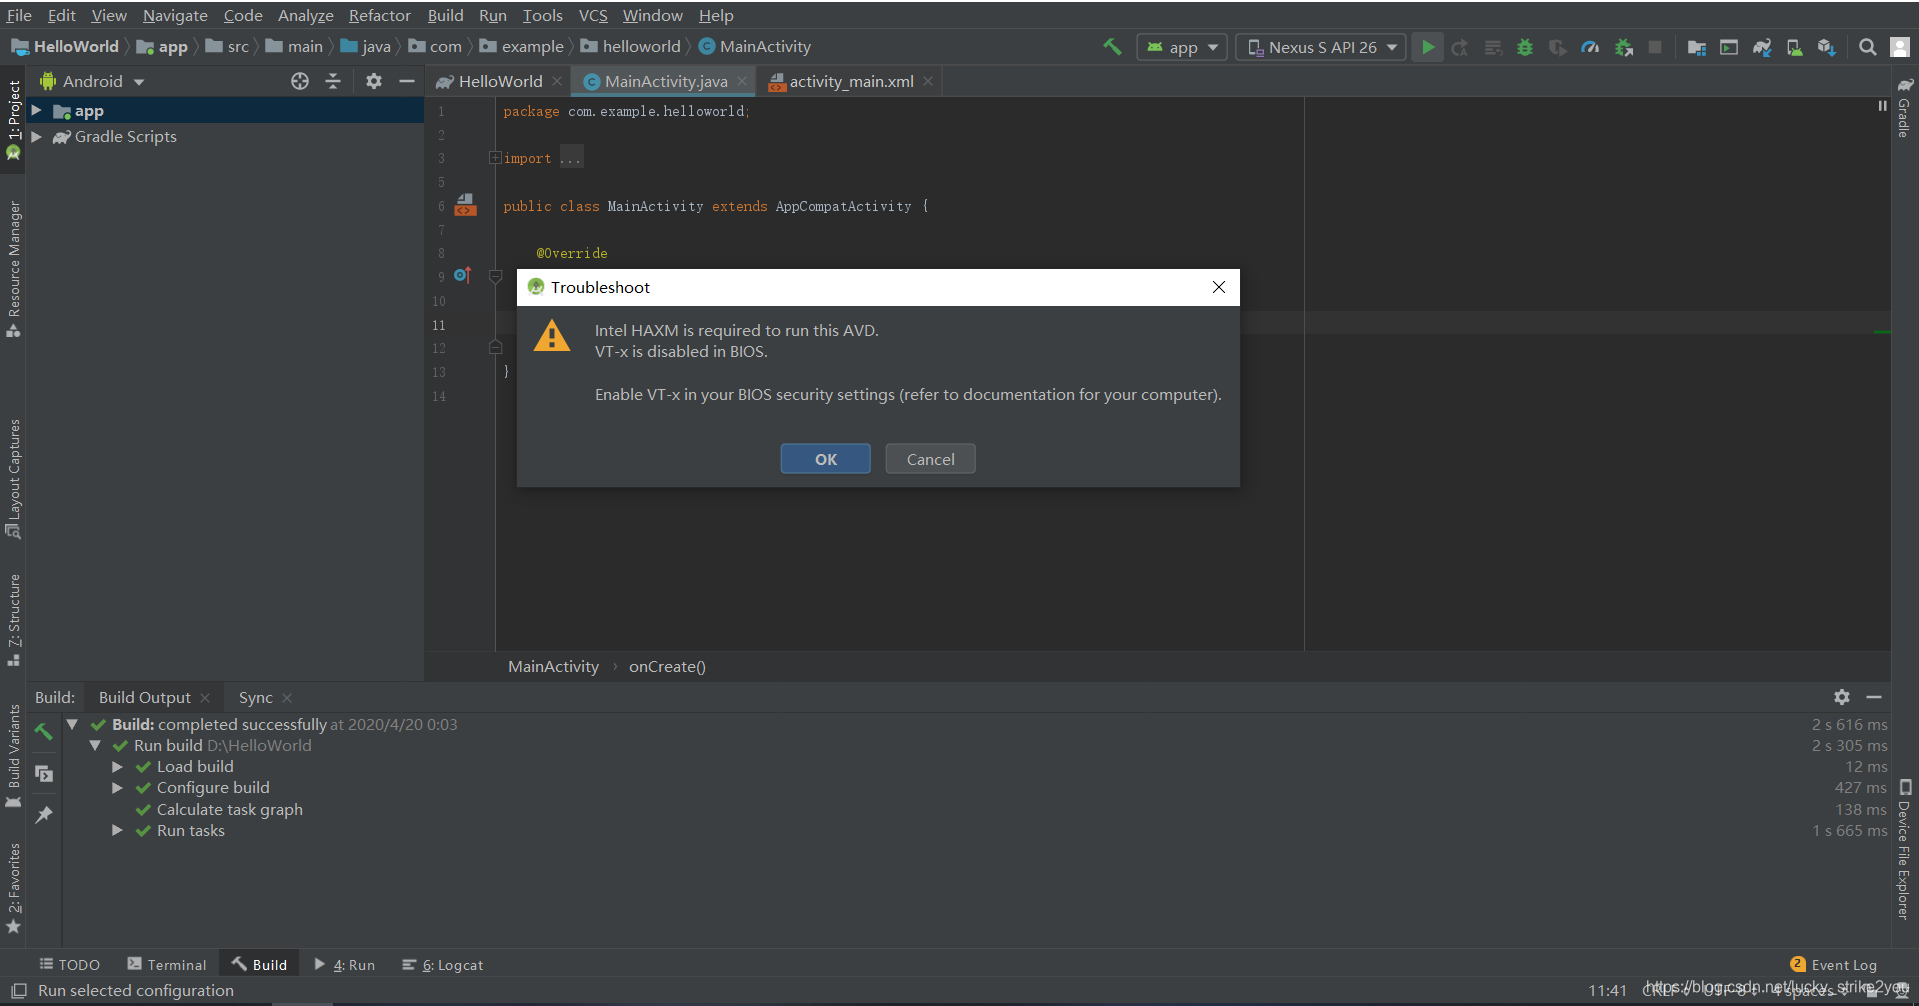The width and height of the screenshot is (1919, 1006).
Task: Open the SDK Manager icon
Action: pos(1827,47)
